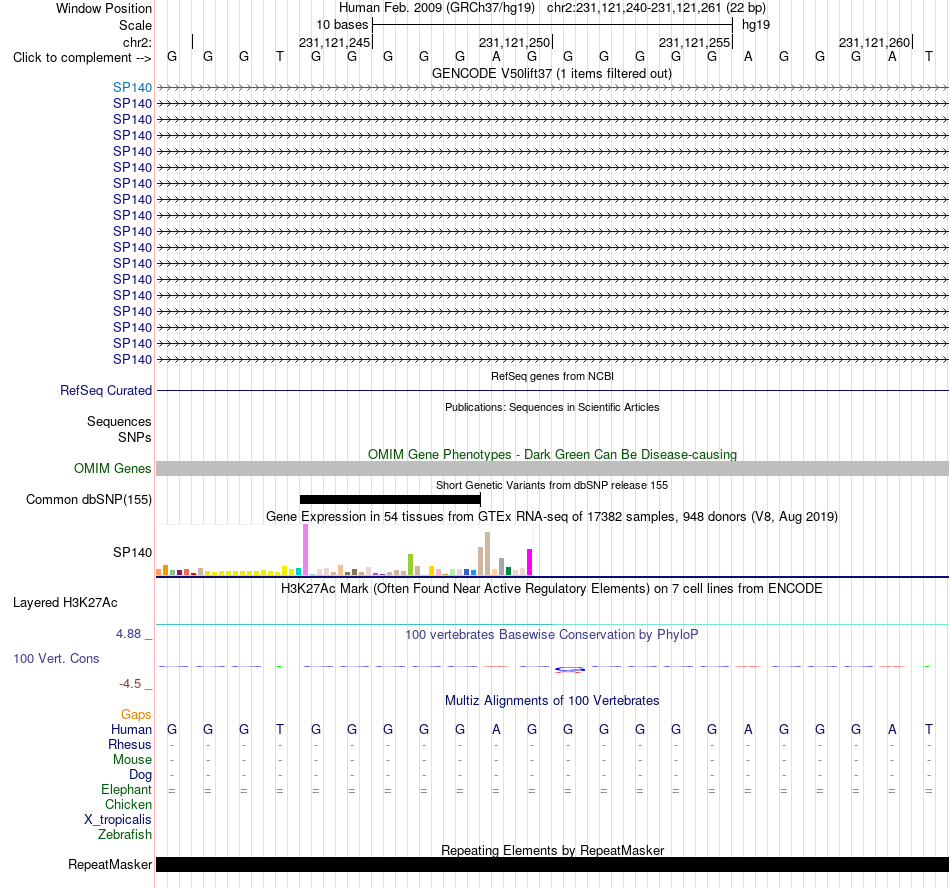Click the Rhesus species label
Viewport: 950px width, 888px height.
(130, 744)
